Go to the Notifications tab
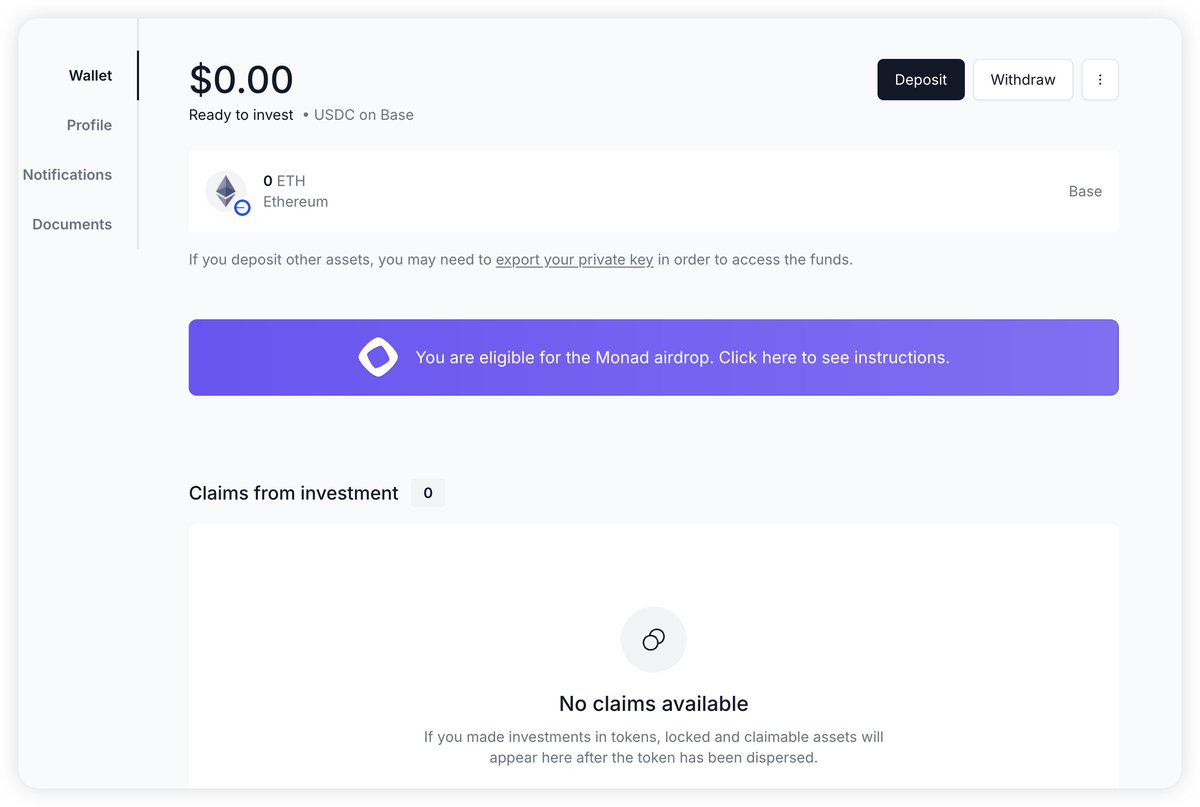 (x=67, y=175)
